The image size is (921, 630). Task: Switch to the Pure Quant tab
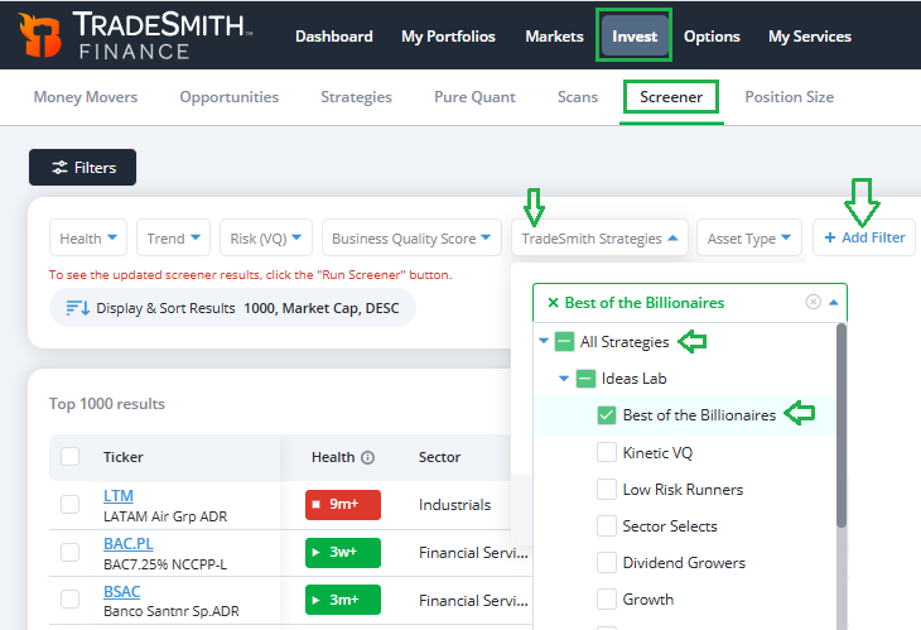click(475, 97)
